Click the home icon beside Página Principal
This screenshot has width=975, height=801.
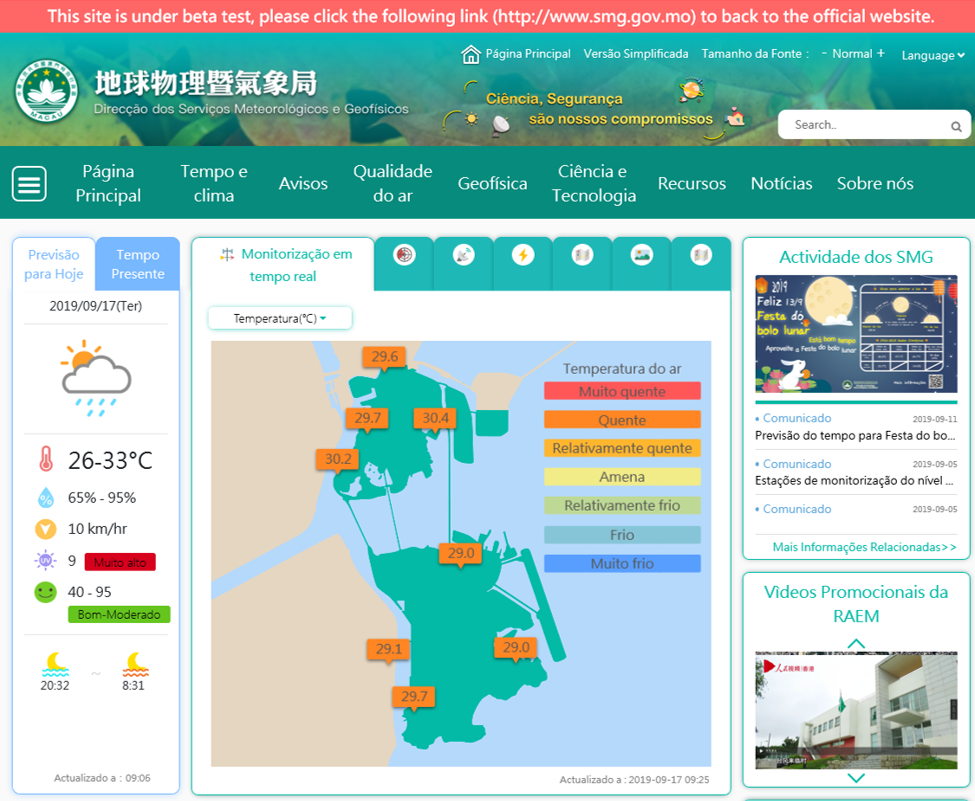click(470, 54)
